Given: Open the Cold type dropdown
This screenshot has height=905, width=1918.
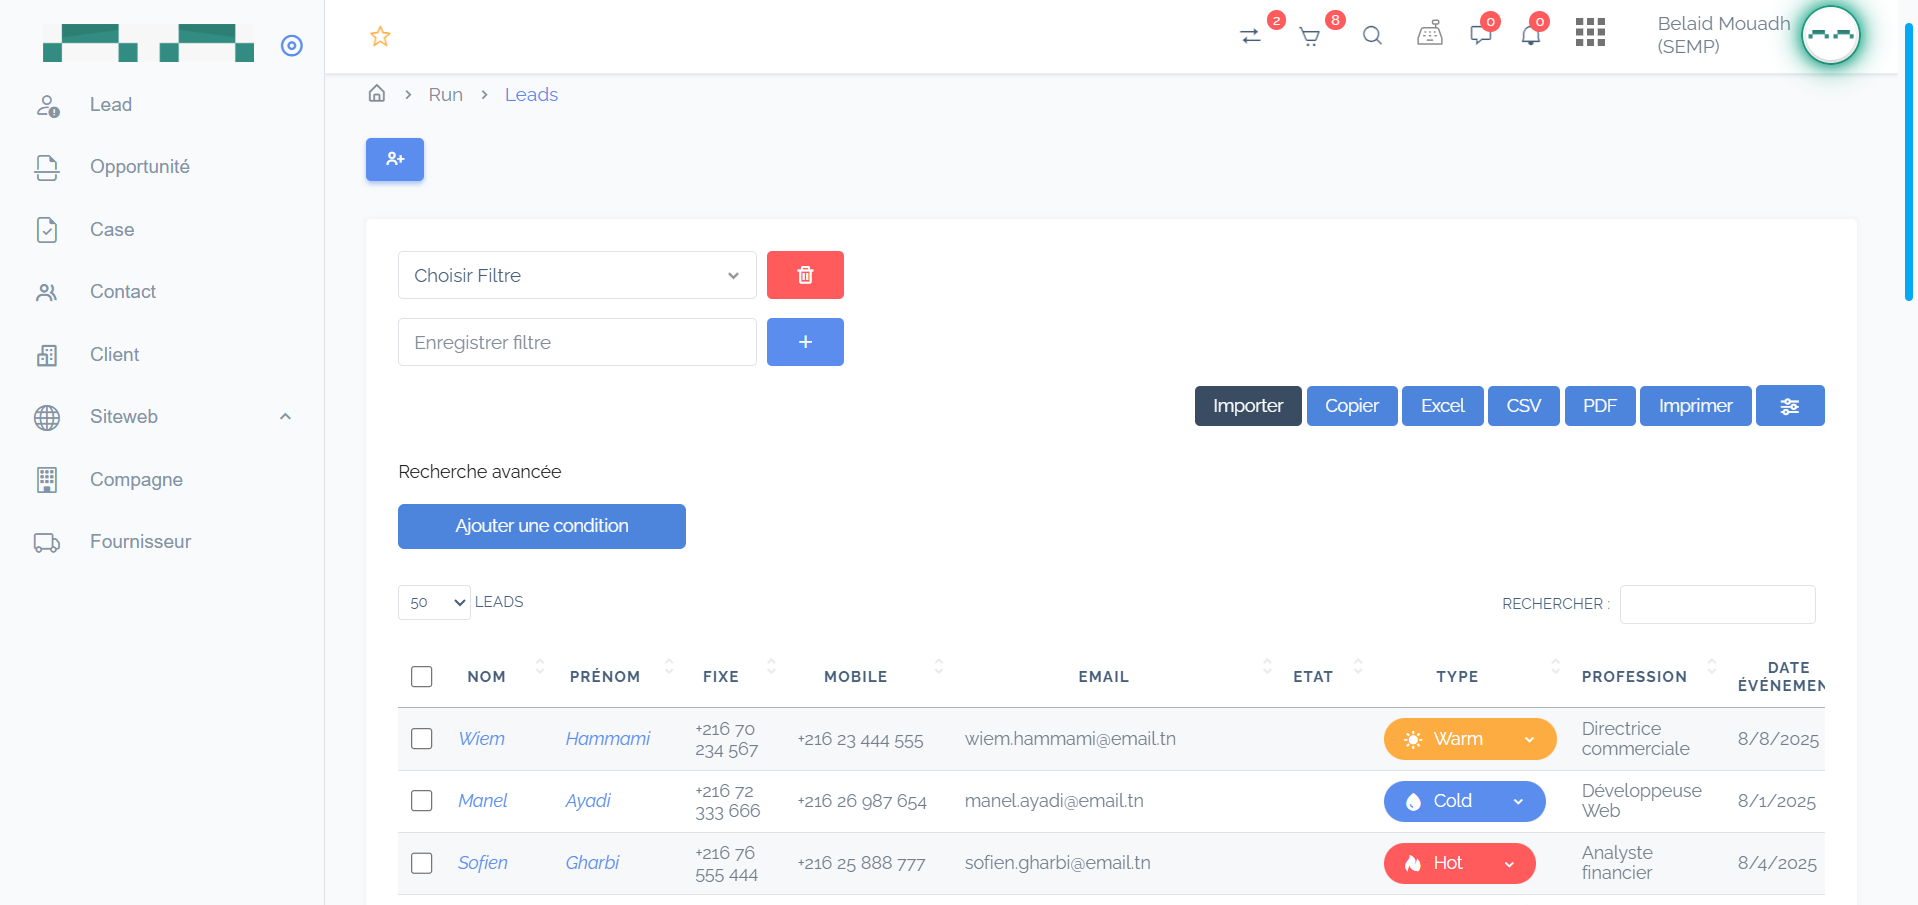Looking at the screenshot, I should pos(1465,801).
